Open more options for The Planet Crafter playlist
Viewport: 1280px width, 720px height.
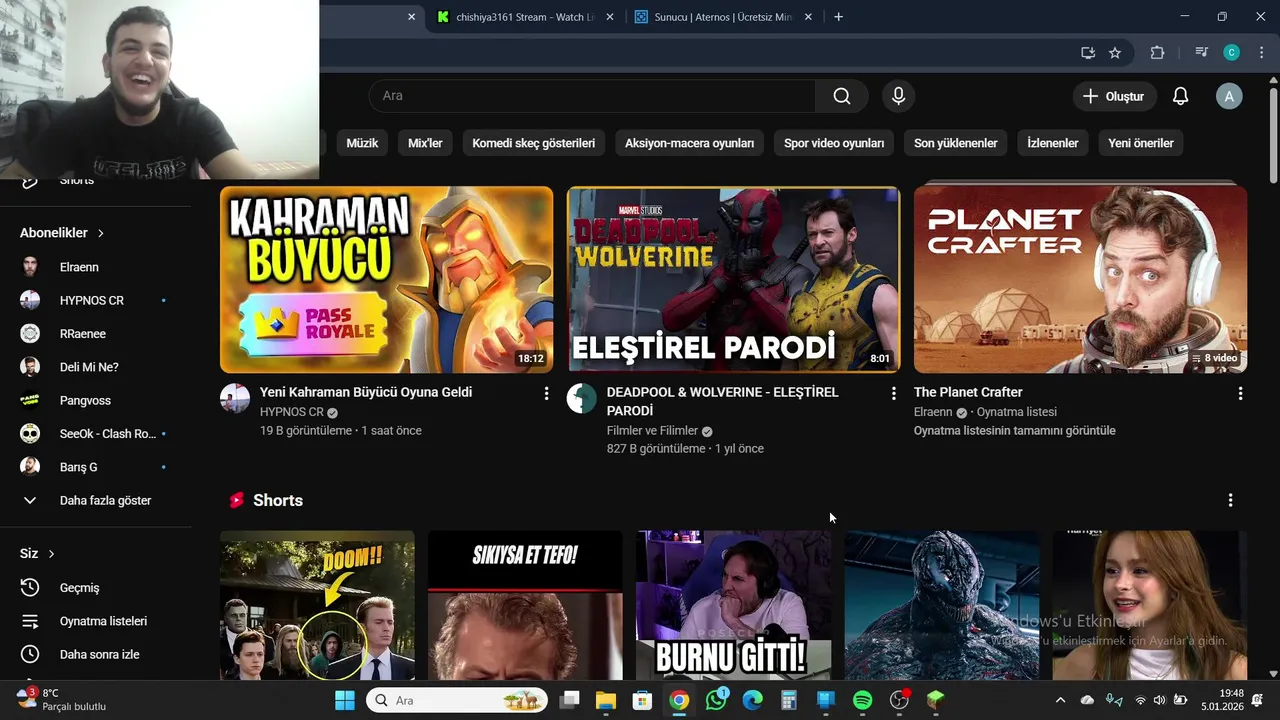[1240, 394]
